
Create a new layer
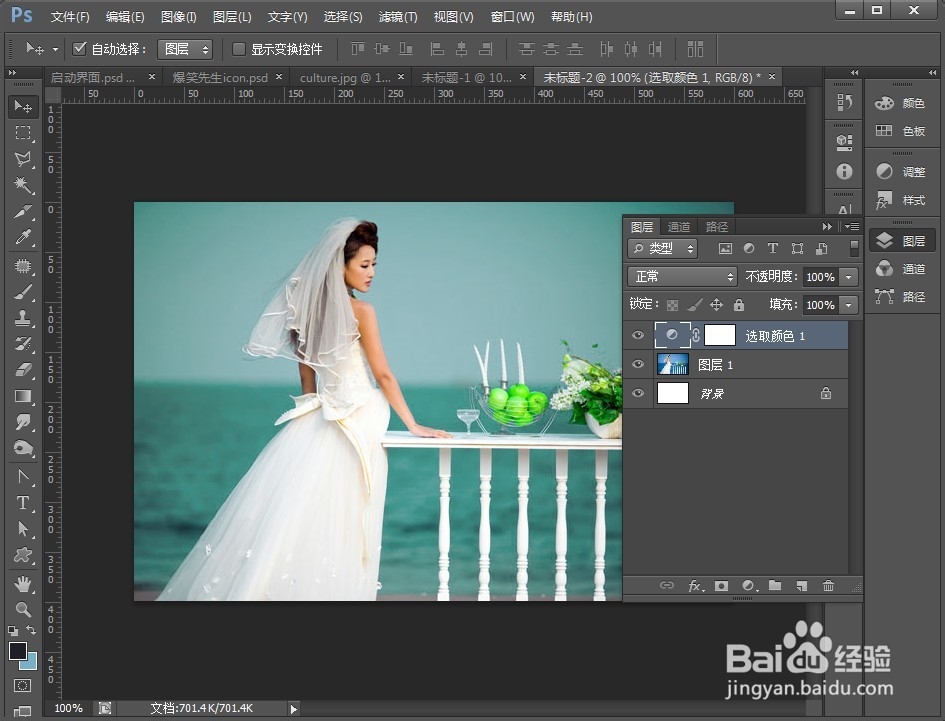click(802, 585)
